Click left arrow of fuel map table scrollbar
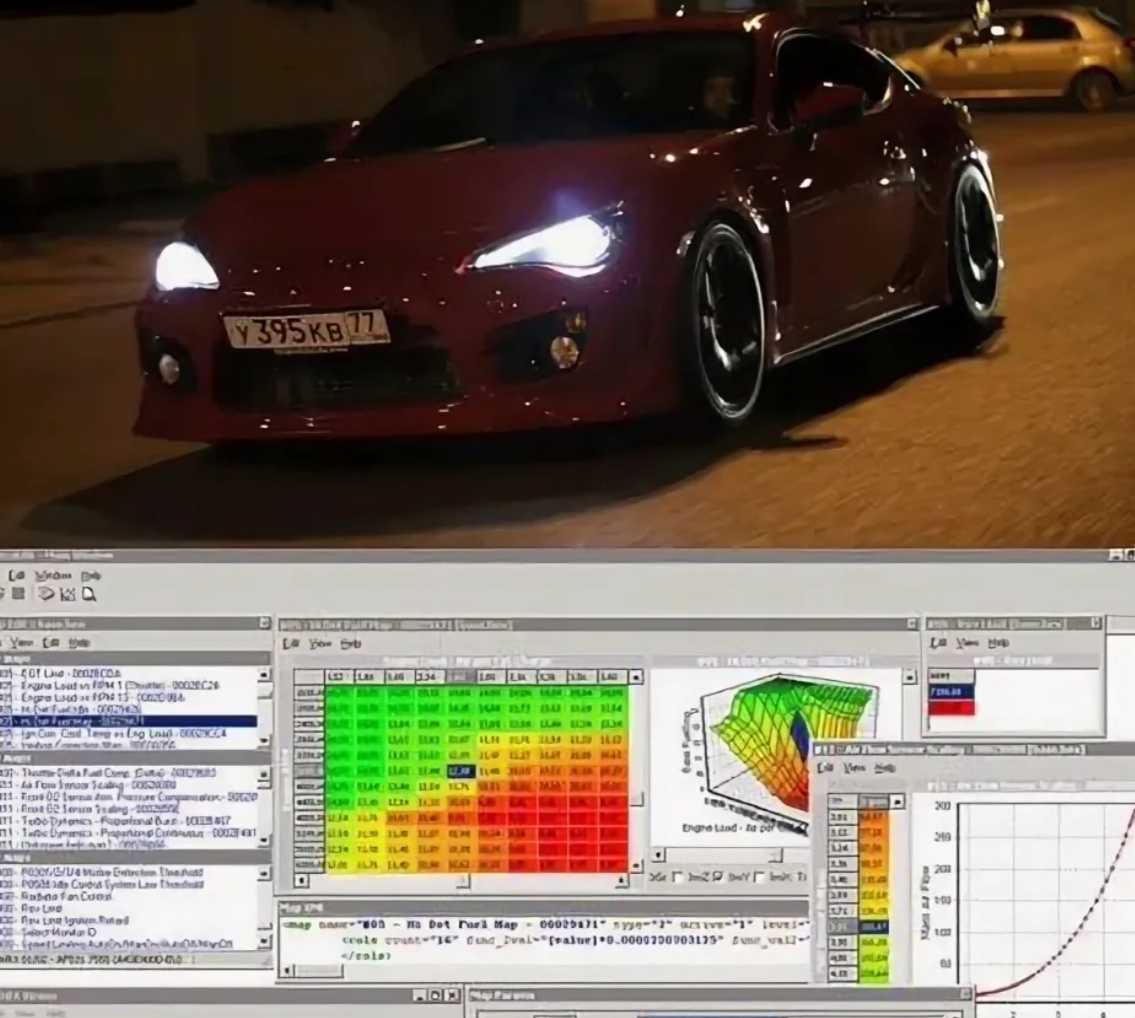Image resolution: width=1135 pixels, height=1018 pixels. pos(301,880)
